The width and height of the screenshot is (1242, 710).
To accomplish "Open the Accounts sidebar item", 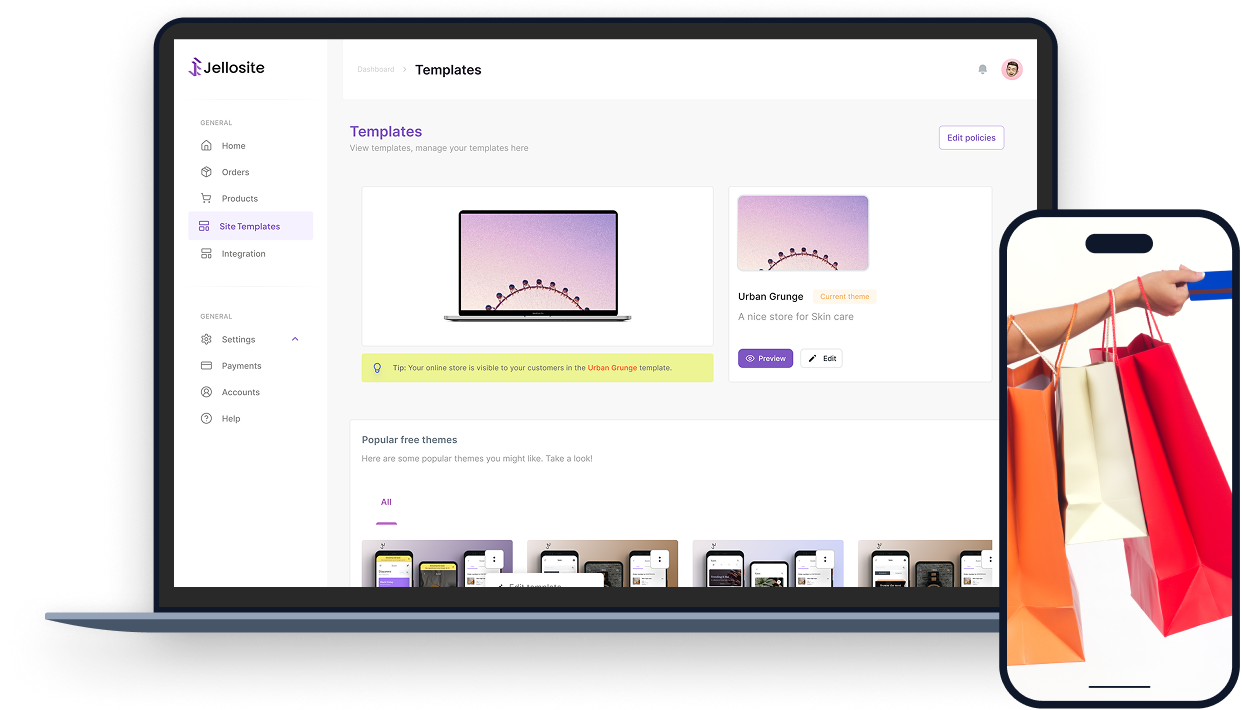I will click(240, 392).
